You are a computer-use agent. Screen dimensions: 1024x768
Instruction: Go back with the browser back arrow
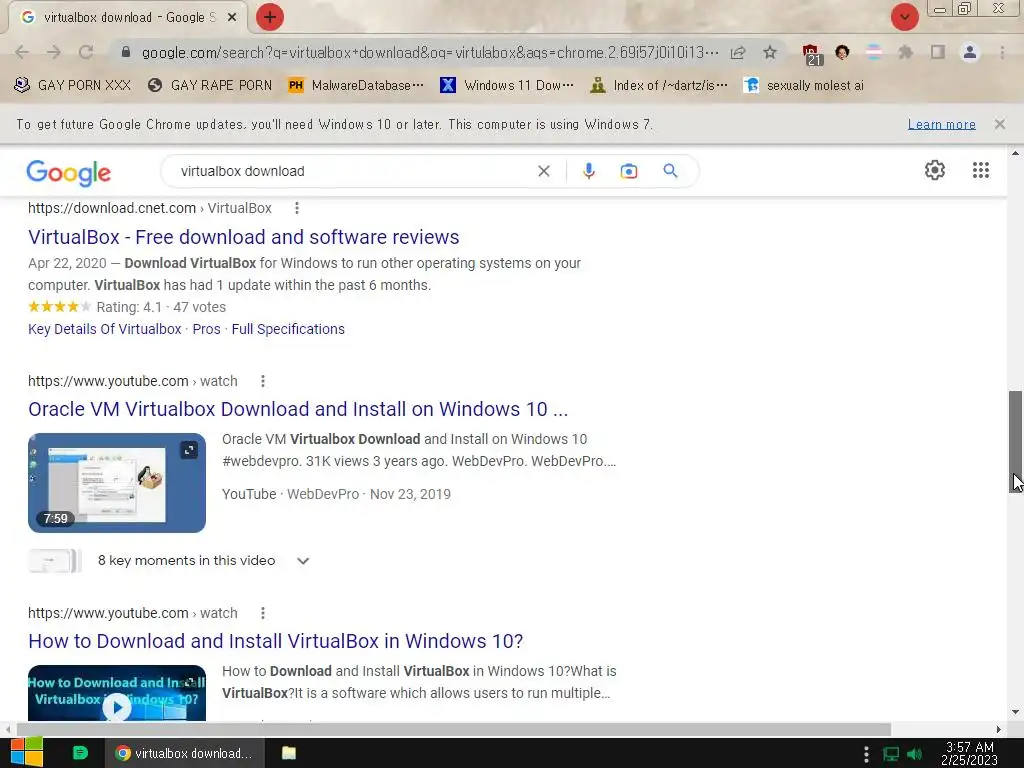[x=22, y=52]
